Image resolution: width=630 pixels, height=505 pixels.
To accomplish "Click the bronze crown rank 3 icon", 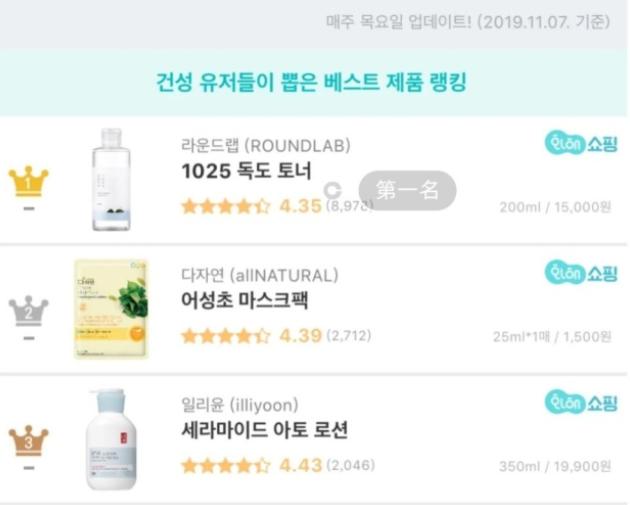I will tap(28, 440).
